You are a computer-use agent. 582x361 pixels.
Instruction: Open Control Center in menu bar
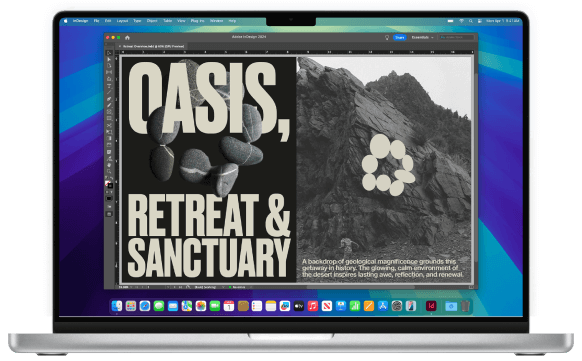tap(480, 21)
